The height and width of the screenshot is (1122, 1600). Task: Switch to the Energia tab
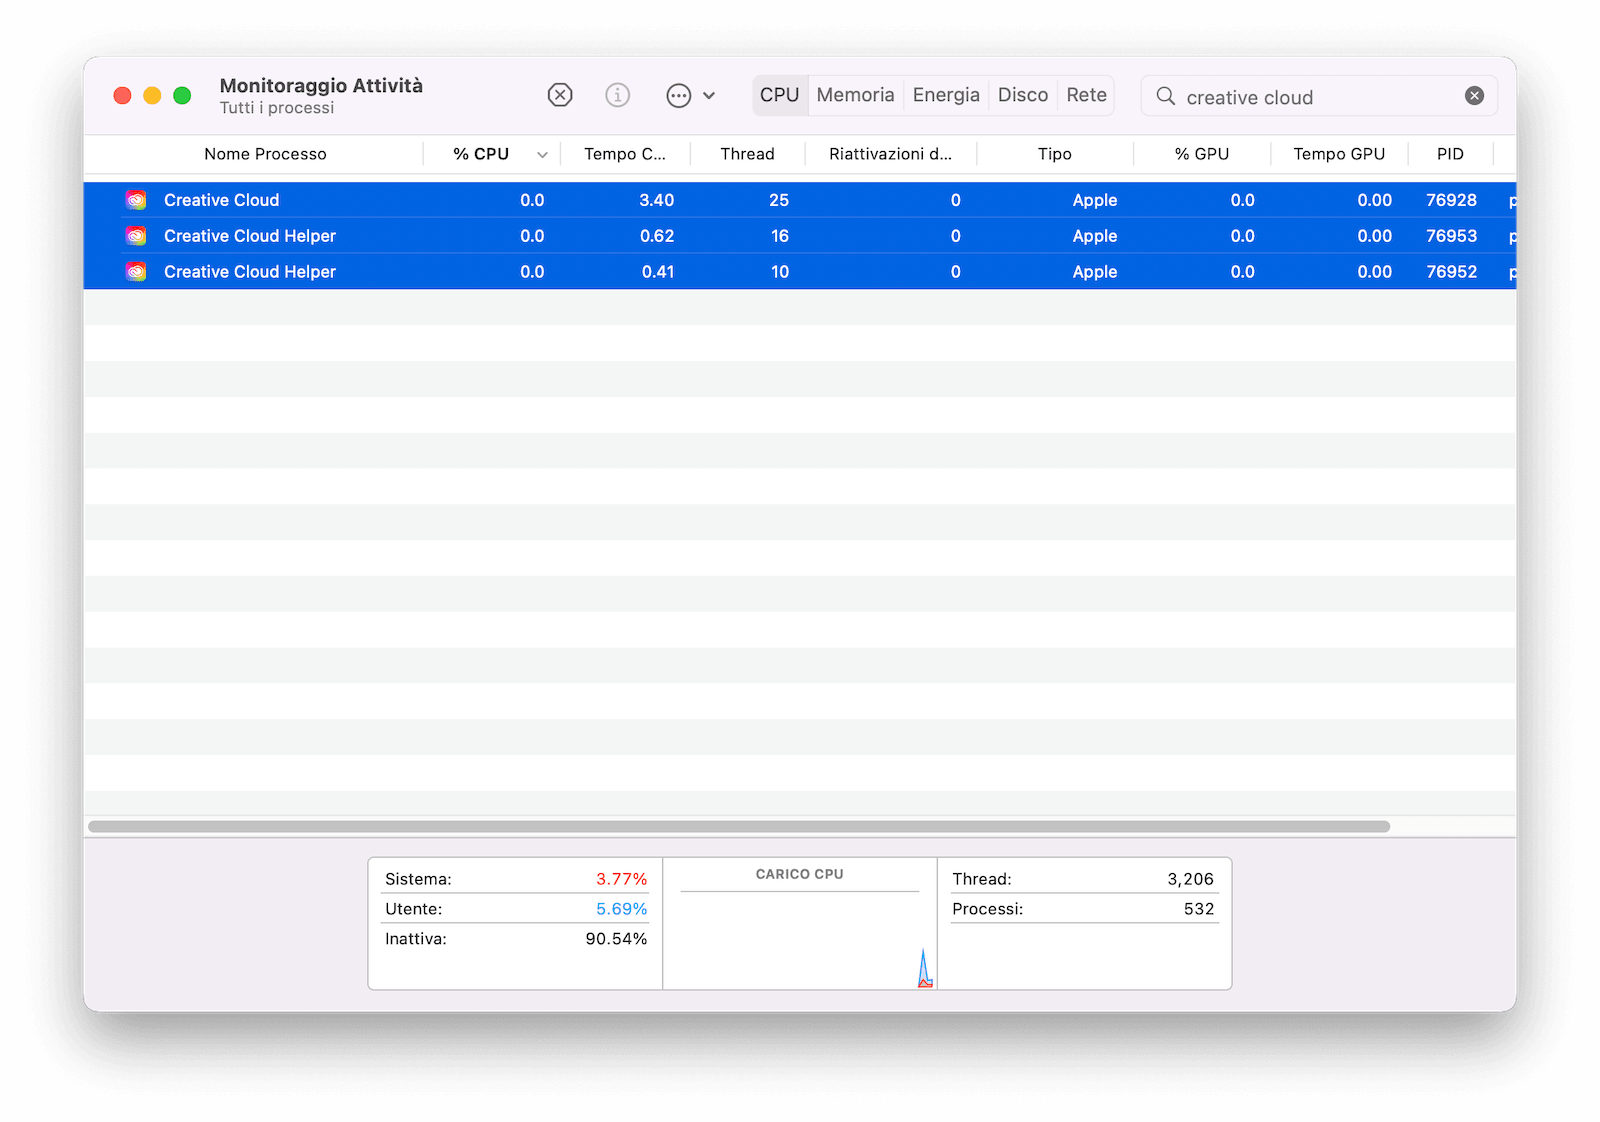[946, 95]
